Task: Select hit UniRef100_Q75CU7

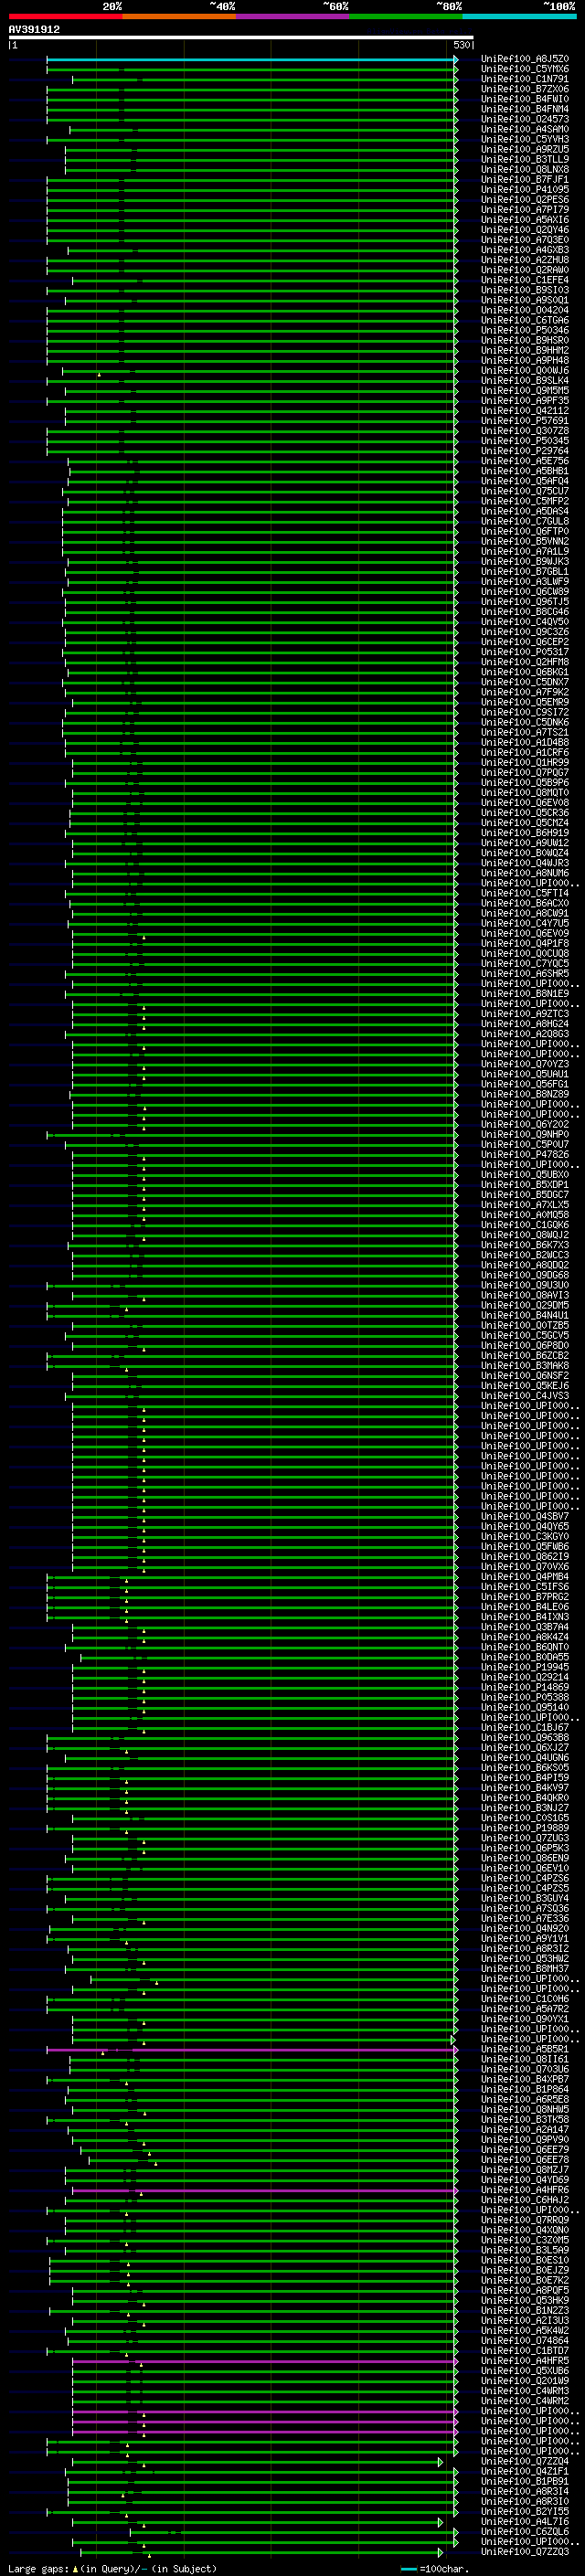Action: point(525,491)
